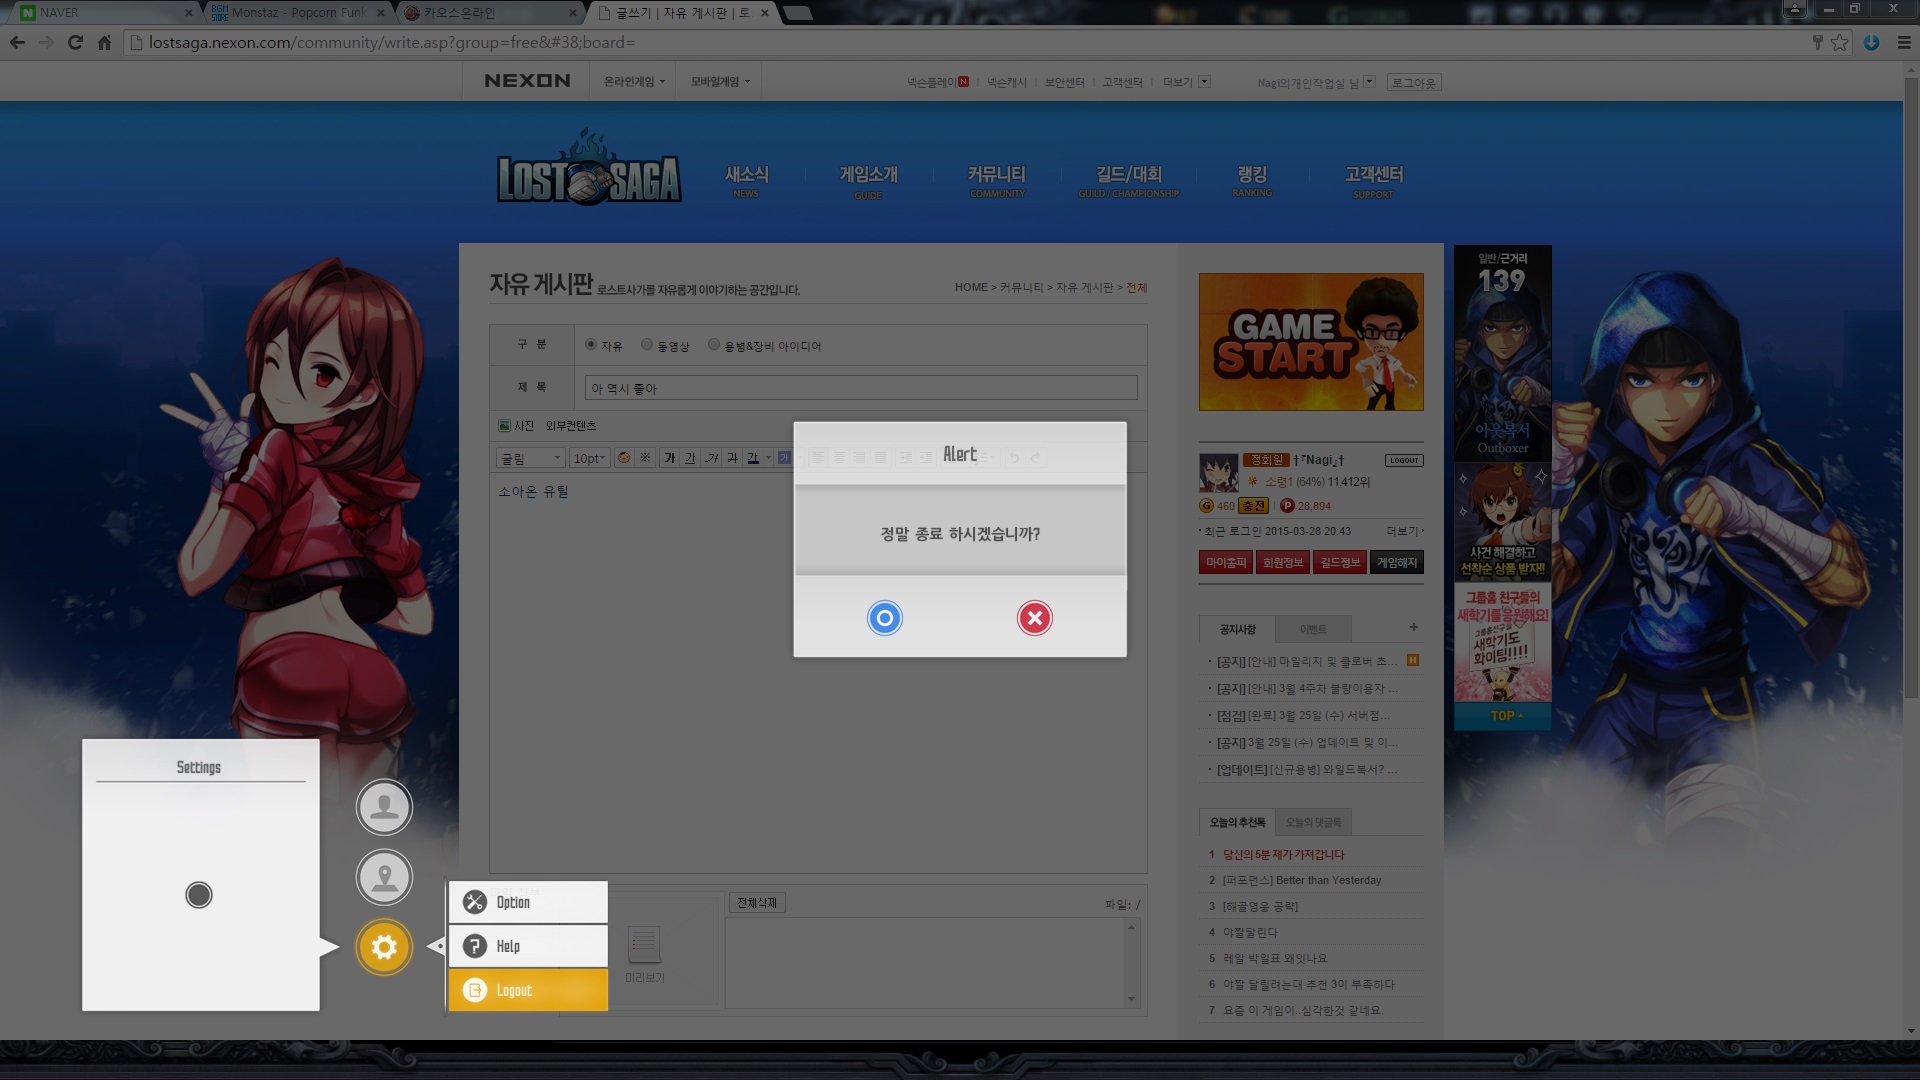Image resolution: width=1920 pixels, height=1080 pixels.
Task: Click the gold G coin icon
Action: 1206,506
